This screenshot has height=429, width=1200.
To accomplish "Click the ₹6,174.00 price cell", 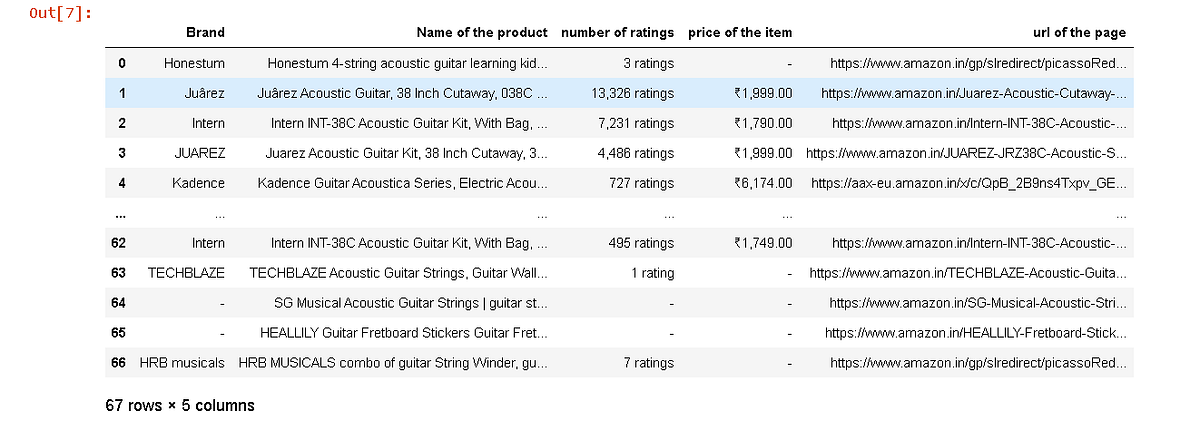I will click(x=763, y=183).
